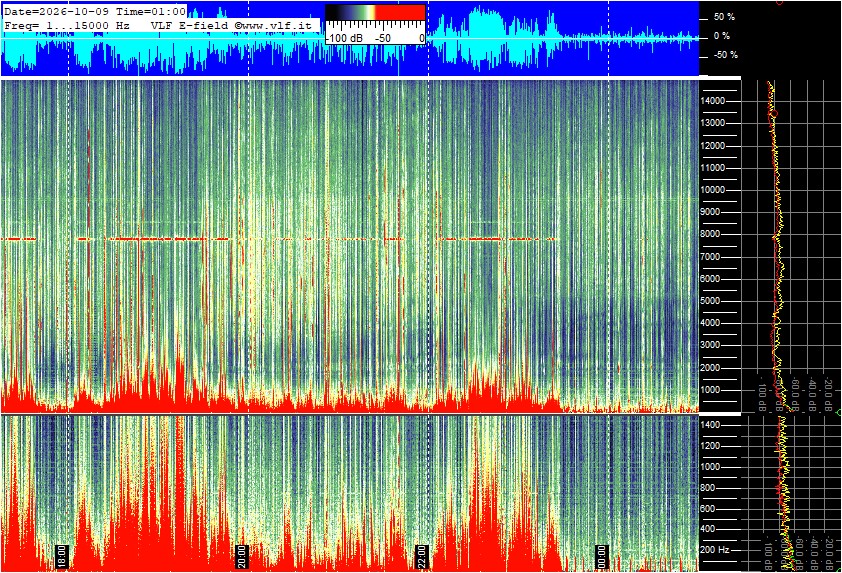
Task: Click the 8000 frequency axis label
Action: pyautogui.click(x=711, y=234)
